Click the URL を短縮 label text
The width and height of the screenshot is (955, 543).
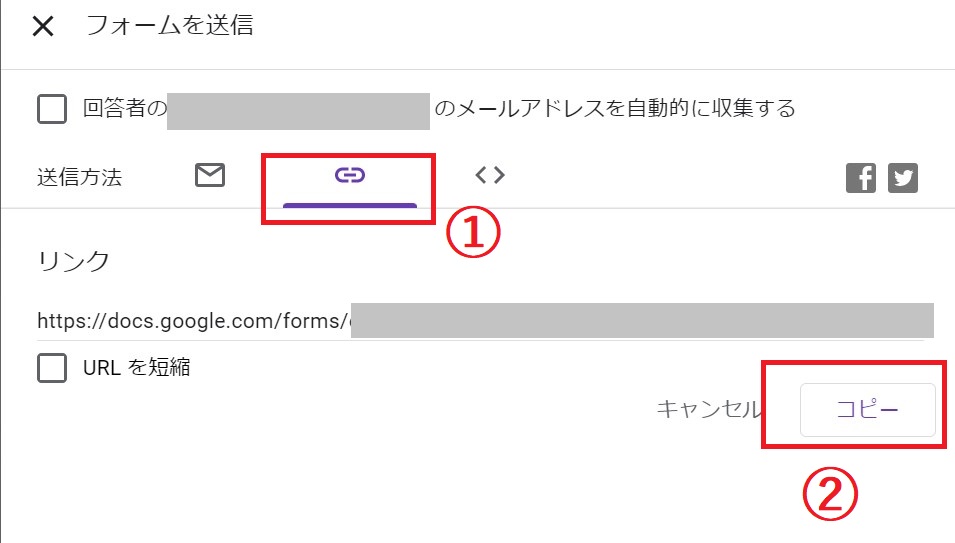tap(136, 368)
